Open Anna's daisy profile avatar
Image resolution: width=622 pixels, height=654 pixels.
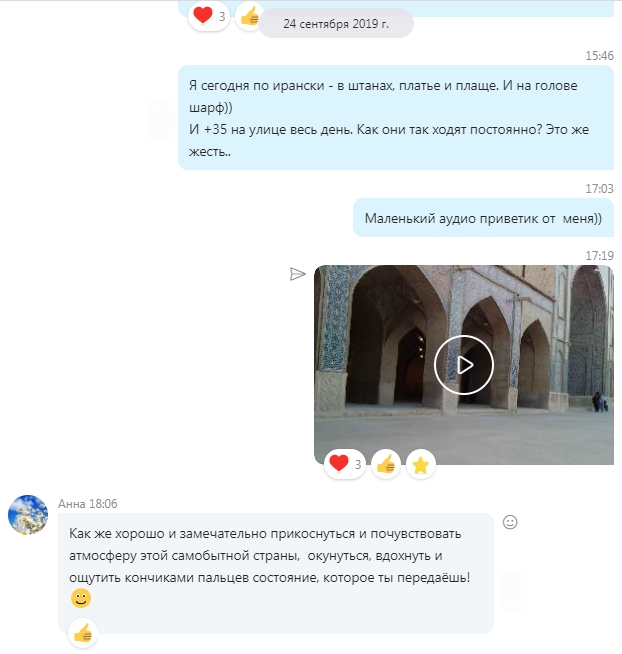tap(28, 515)
